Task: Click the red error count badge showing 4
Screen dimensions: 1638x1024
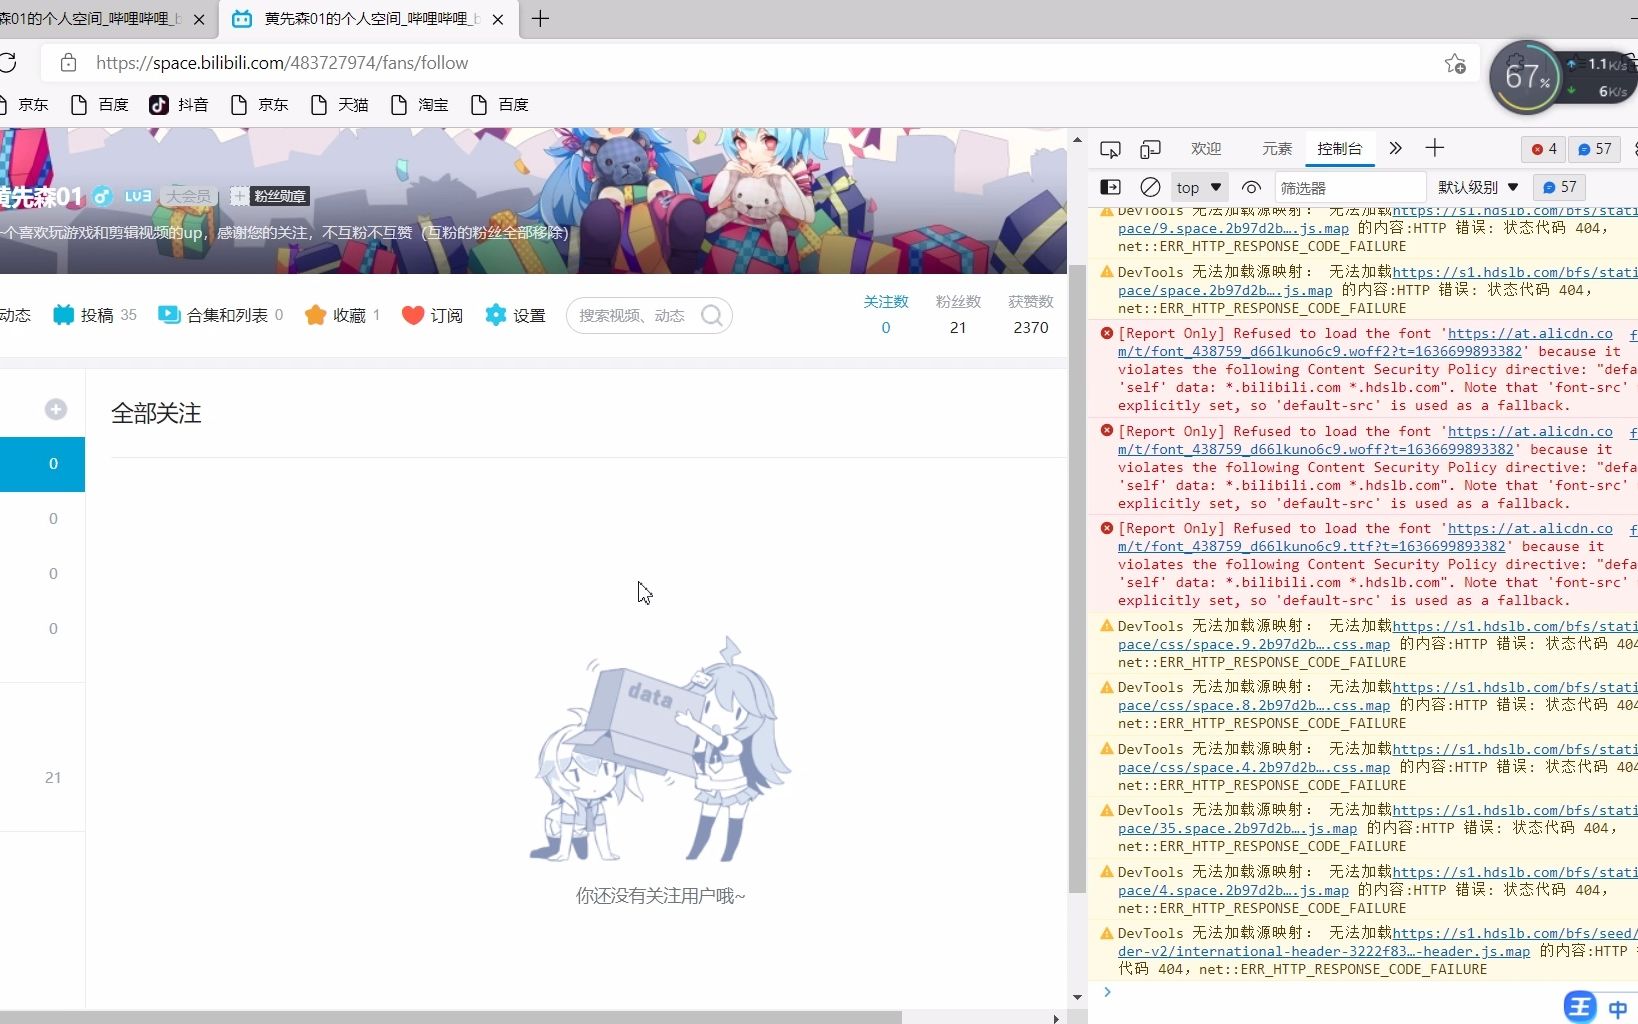Action: [1544, 149]
